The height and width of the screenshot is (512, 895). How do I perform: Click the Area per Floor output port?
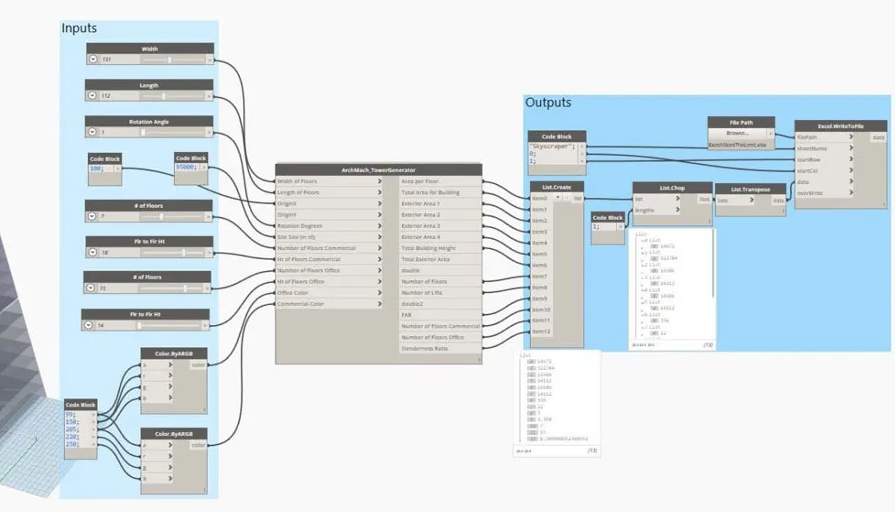(x=440, y=181)
